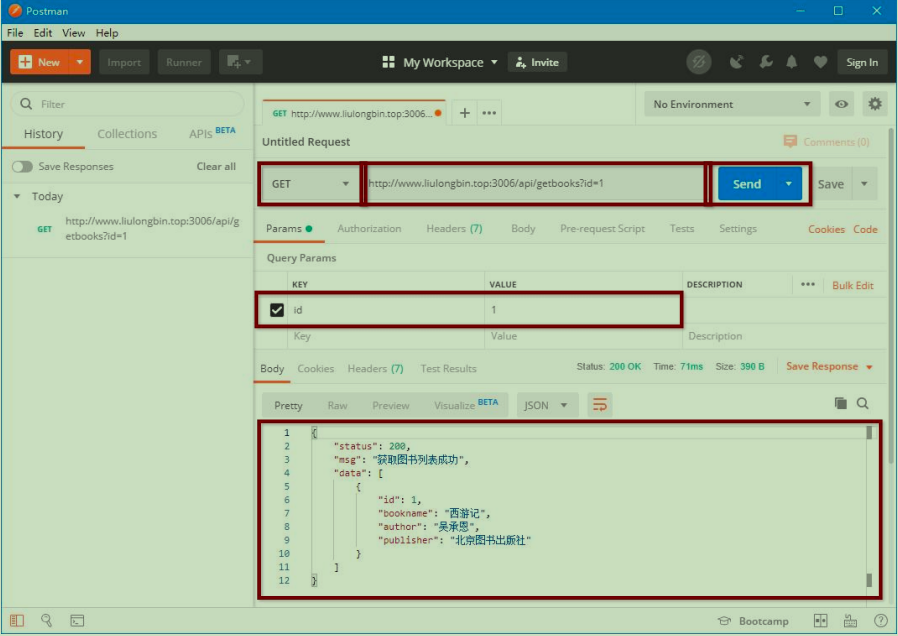
Task: Click the Comments speech bubble icon
Action: 790,141
